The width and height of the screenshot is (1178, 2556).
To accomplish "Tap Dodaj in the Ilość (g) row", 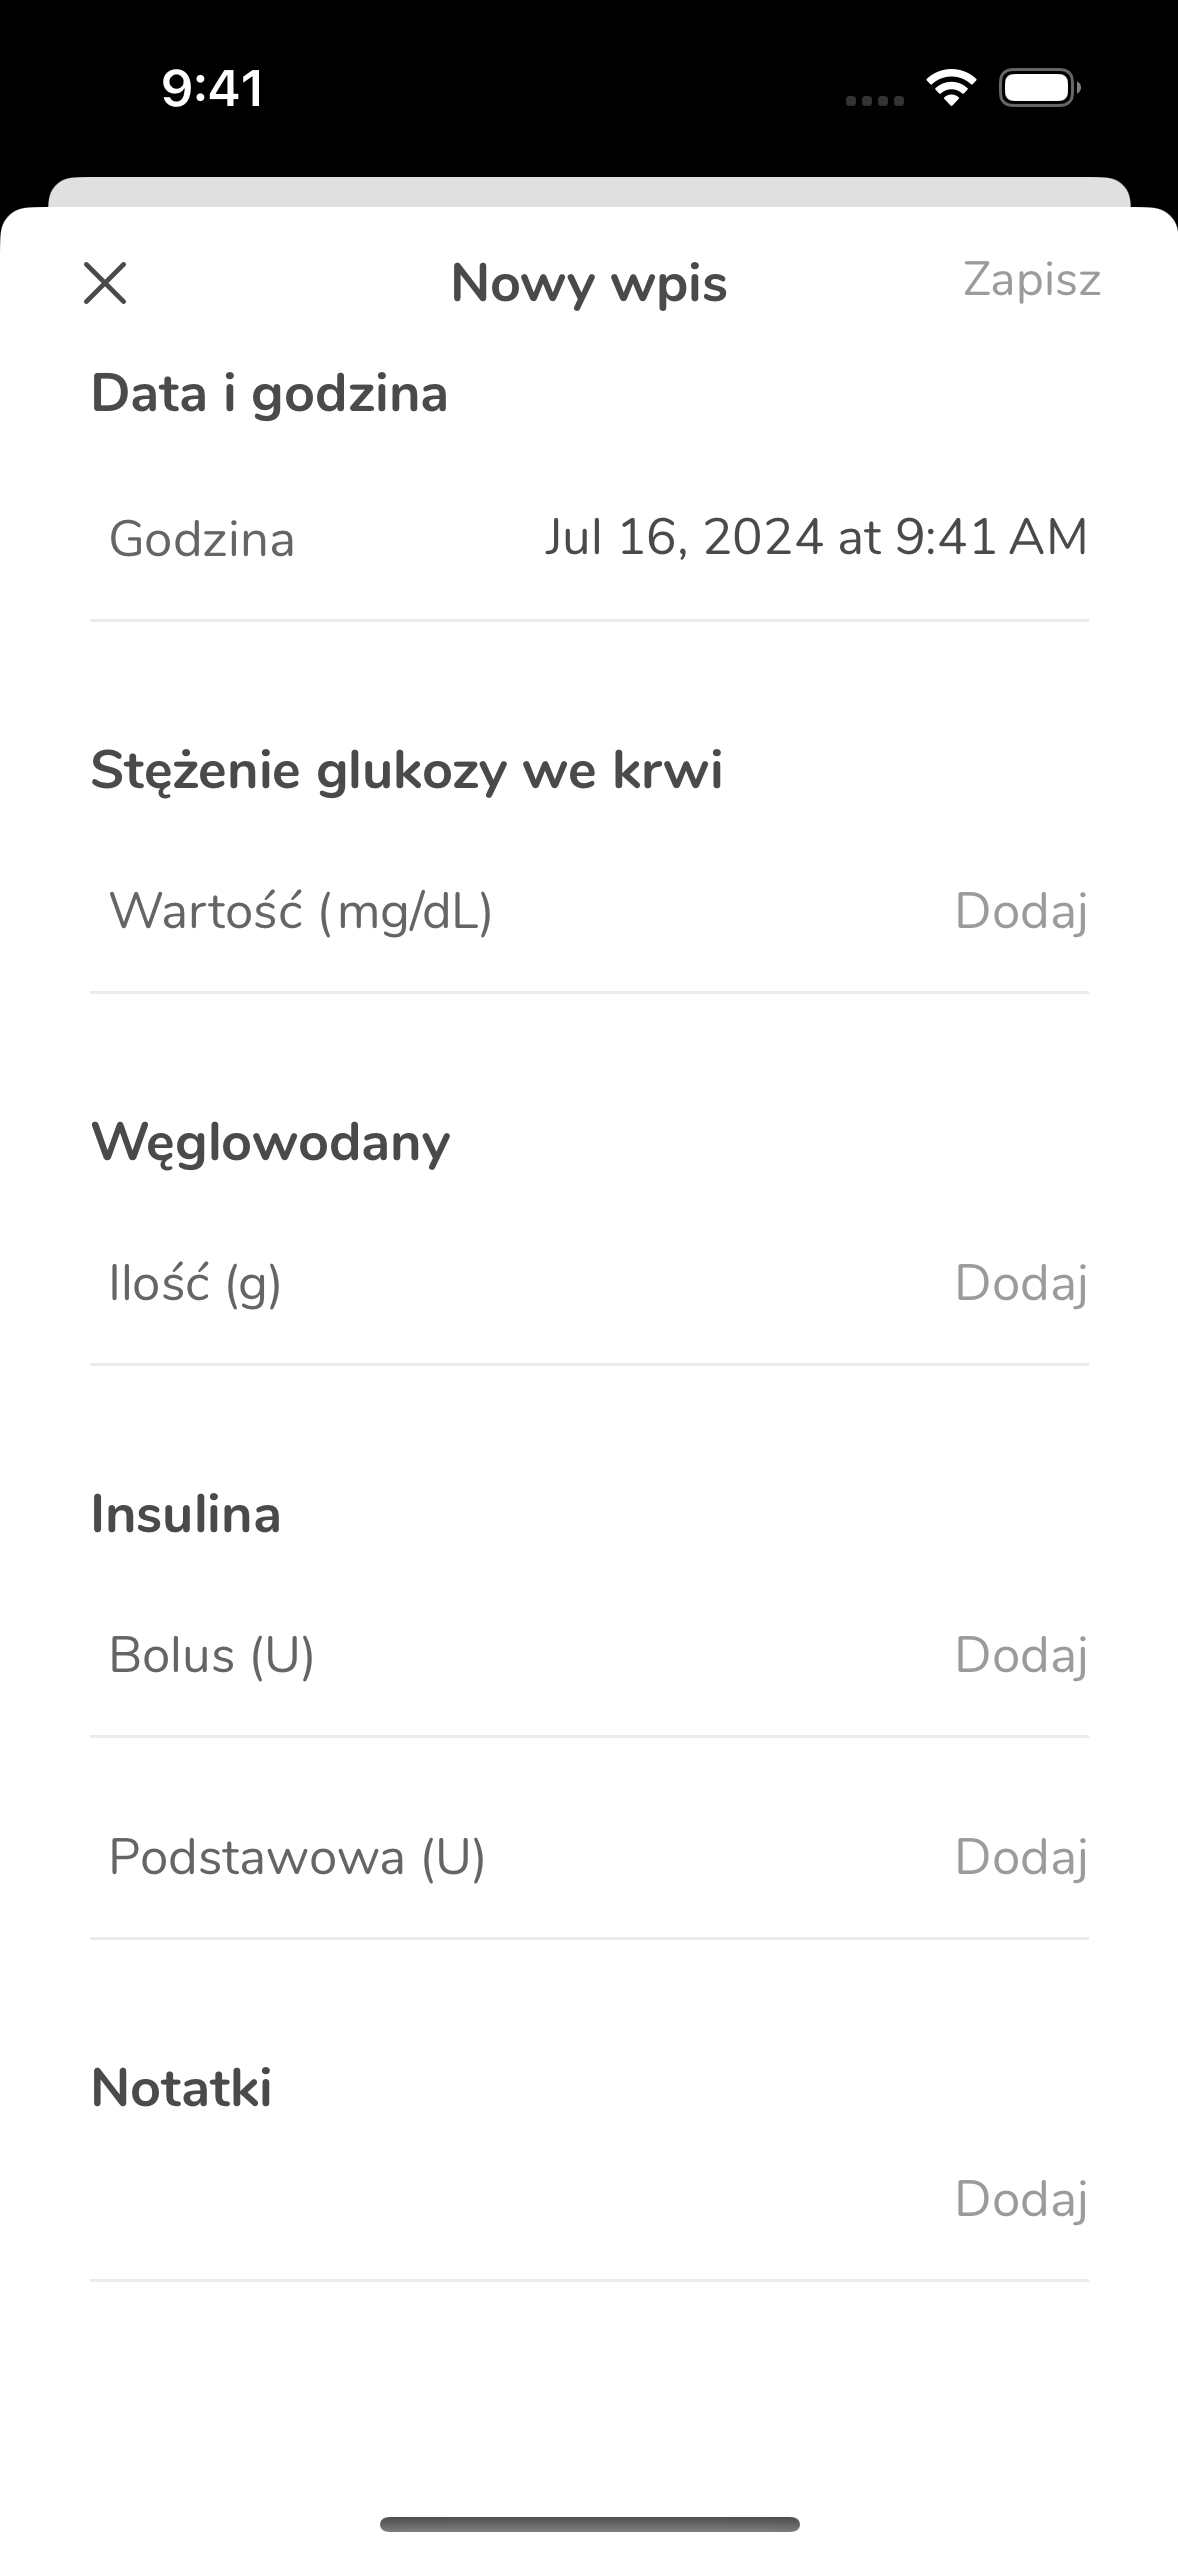I will coord(1021,1283).
